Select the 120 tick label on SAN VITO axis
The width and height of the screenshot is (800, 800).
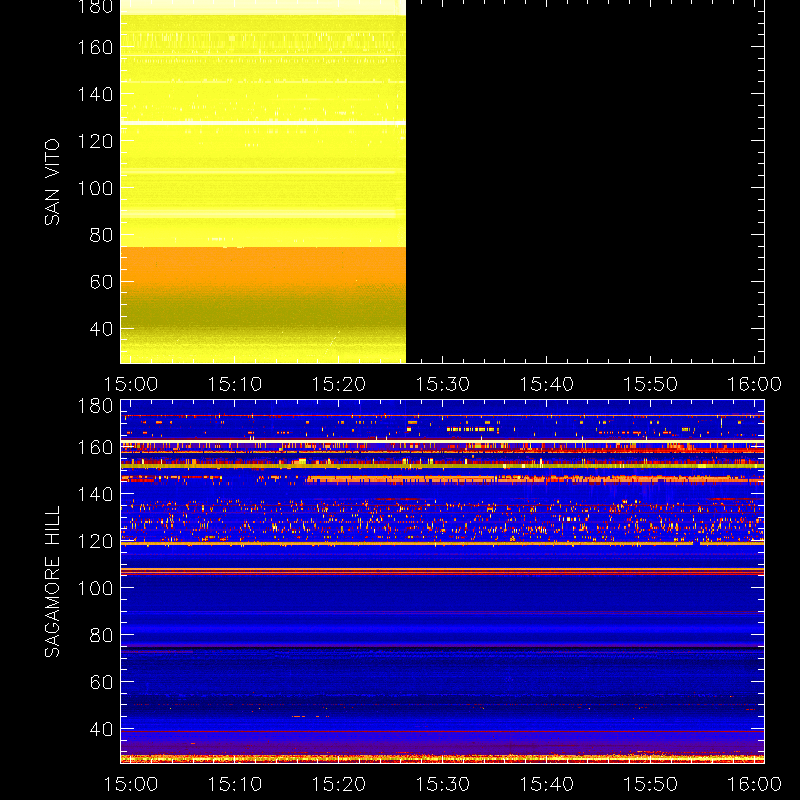[x=95, y=141]
